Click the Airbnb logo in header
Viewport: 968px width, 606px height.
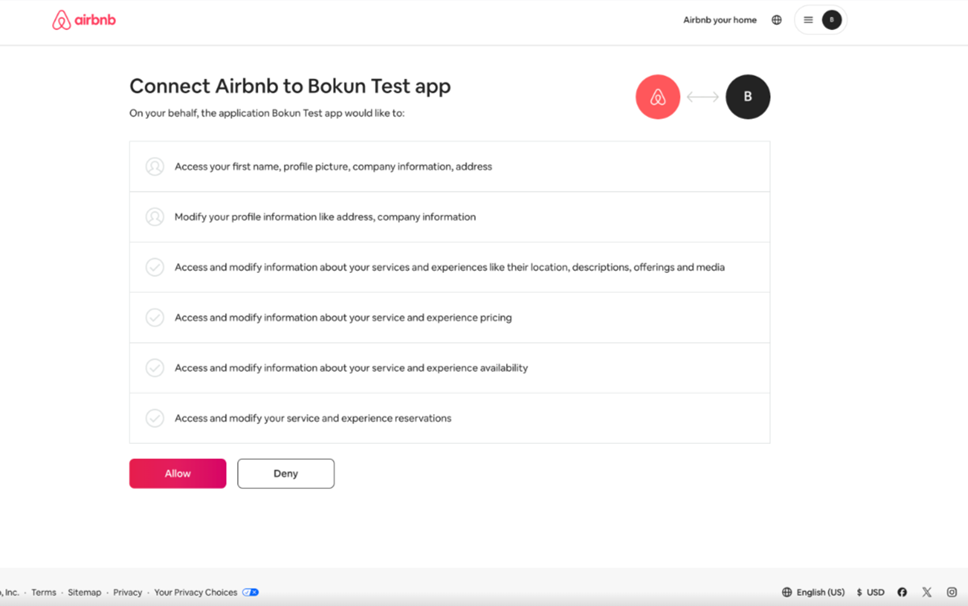coord(84,20)
